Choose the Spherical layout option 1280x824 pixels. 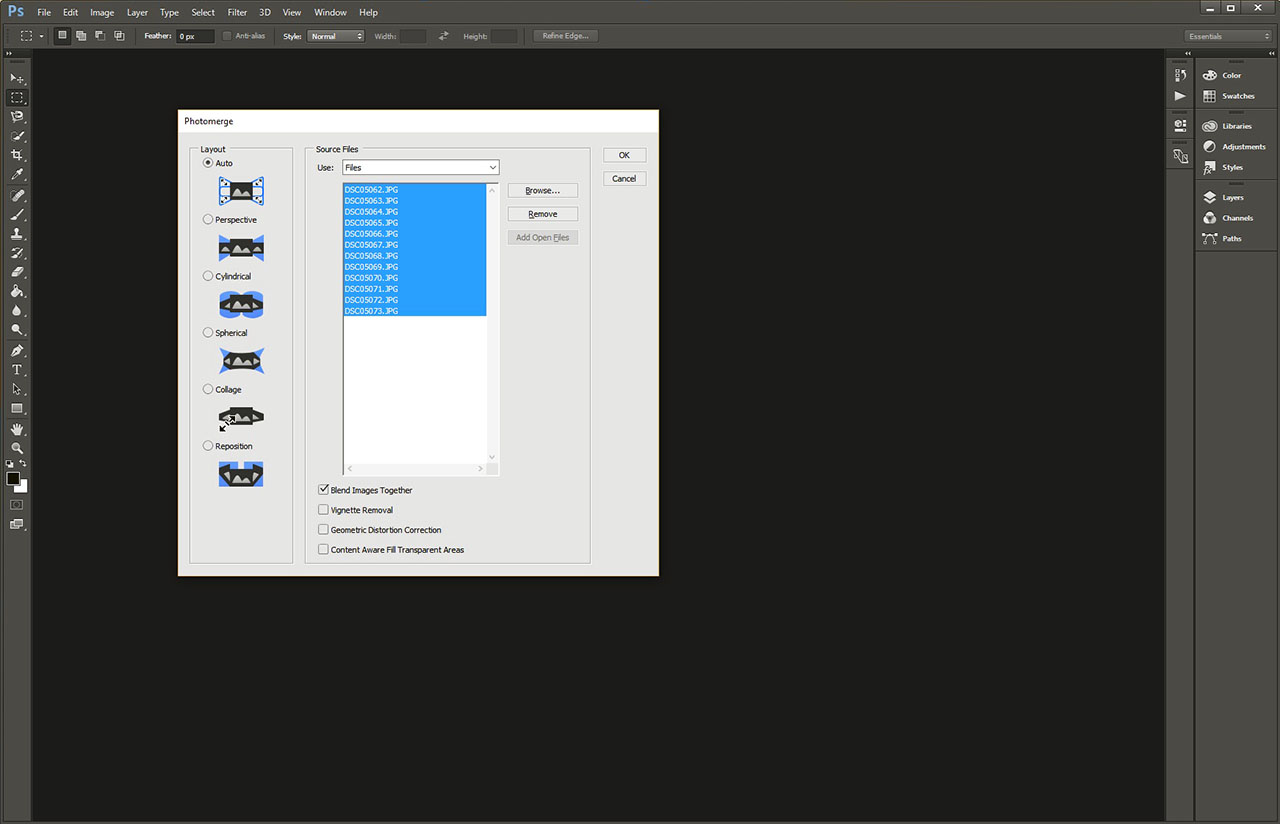208,333
